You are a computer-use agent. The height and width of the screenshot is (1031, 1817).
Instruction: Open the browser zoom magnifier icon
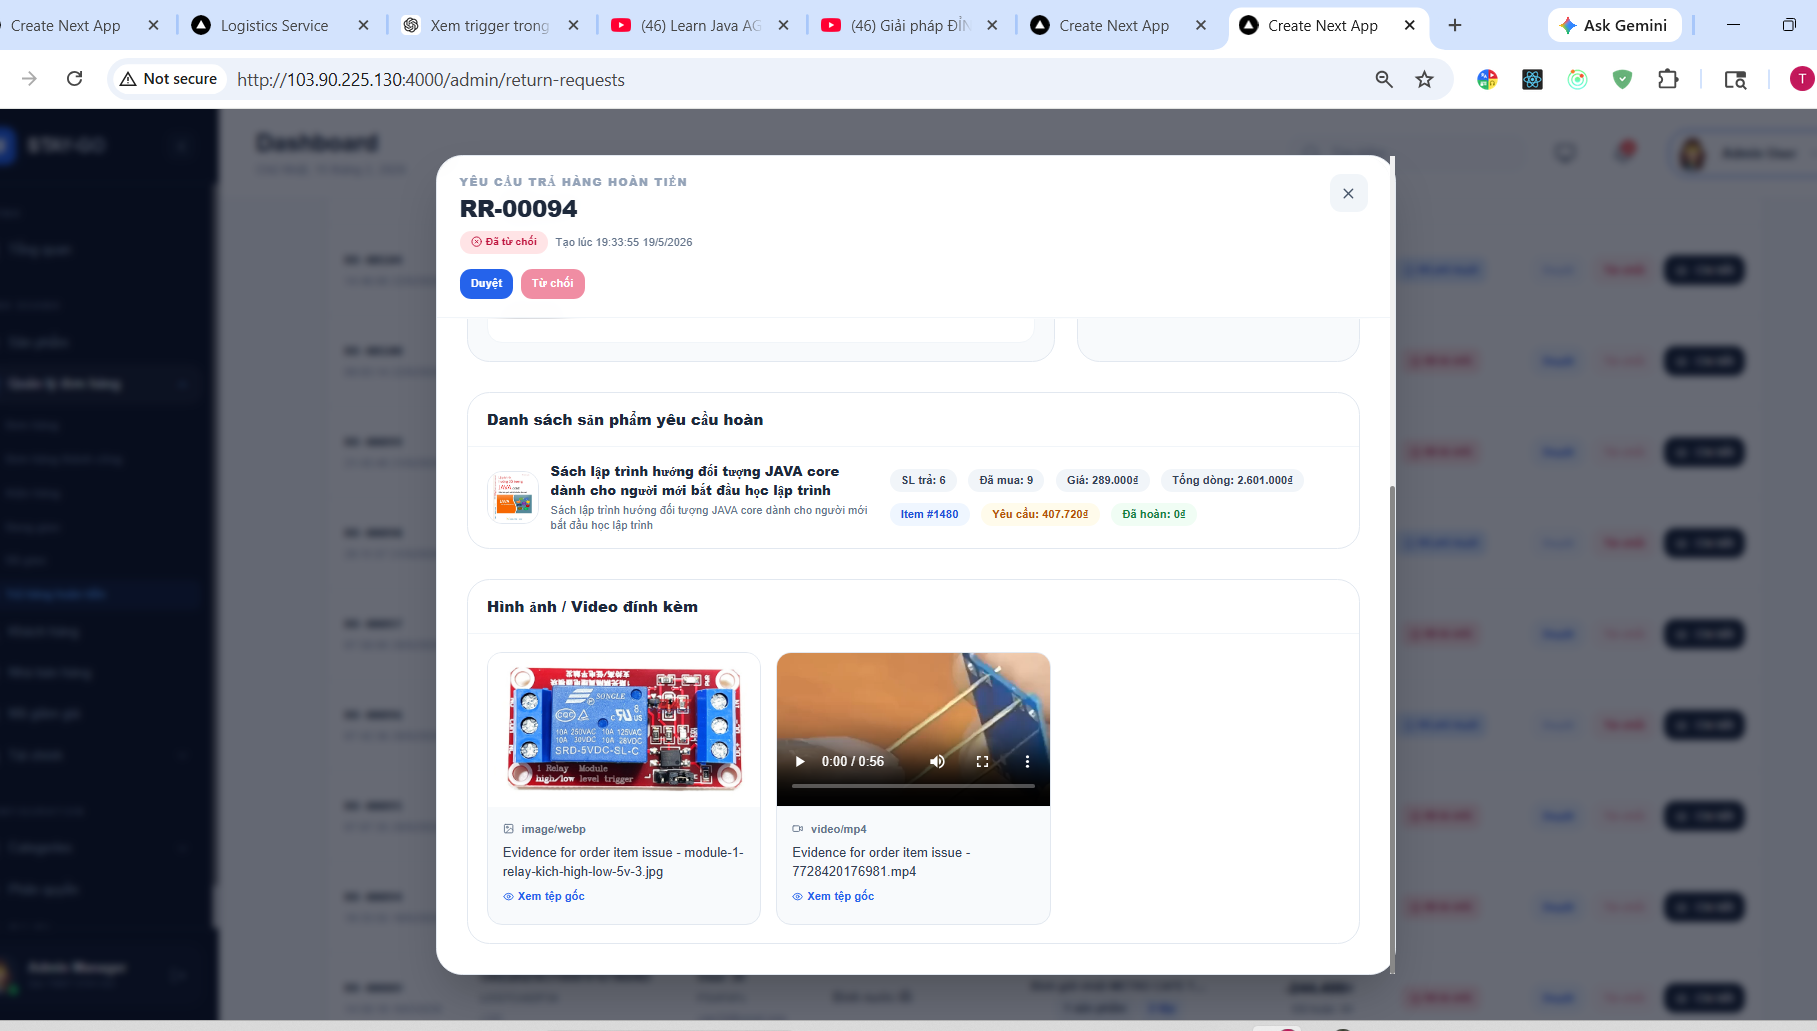click(x=1384, y=79)
